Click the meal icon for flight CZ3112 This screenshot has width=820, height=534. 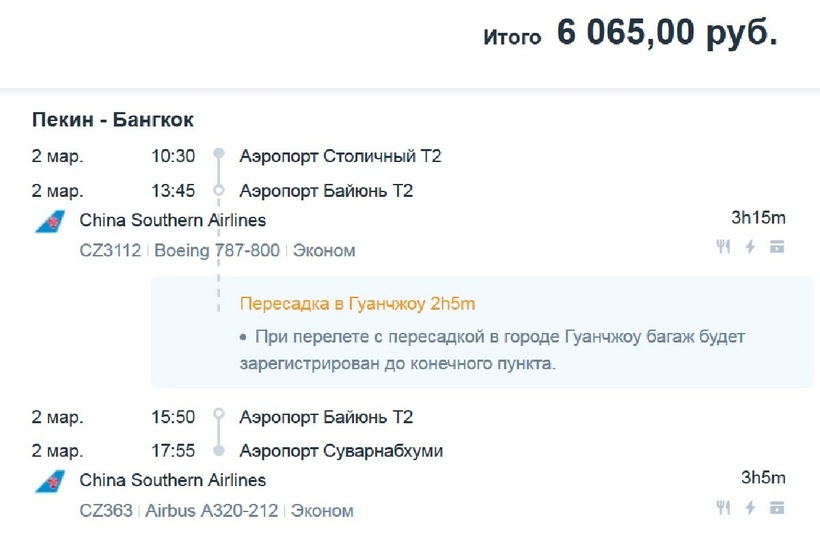coord(723,247)
